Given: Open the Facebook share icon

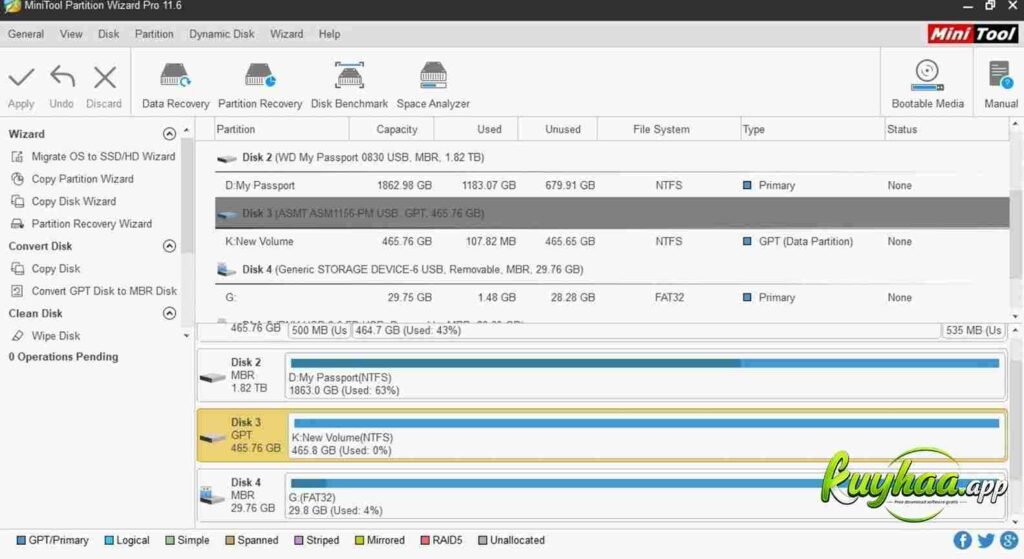Looking at the screenshot, I should coord(962,540).
